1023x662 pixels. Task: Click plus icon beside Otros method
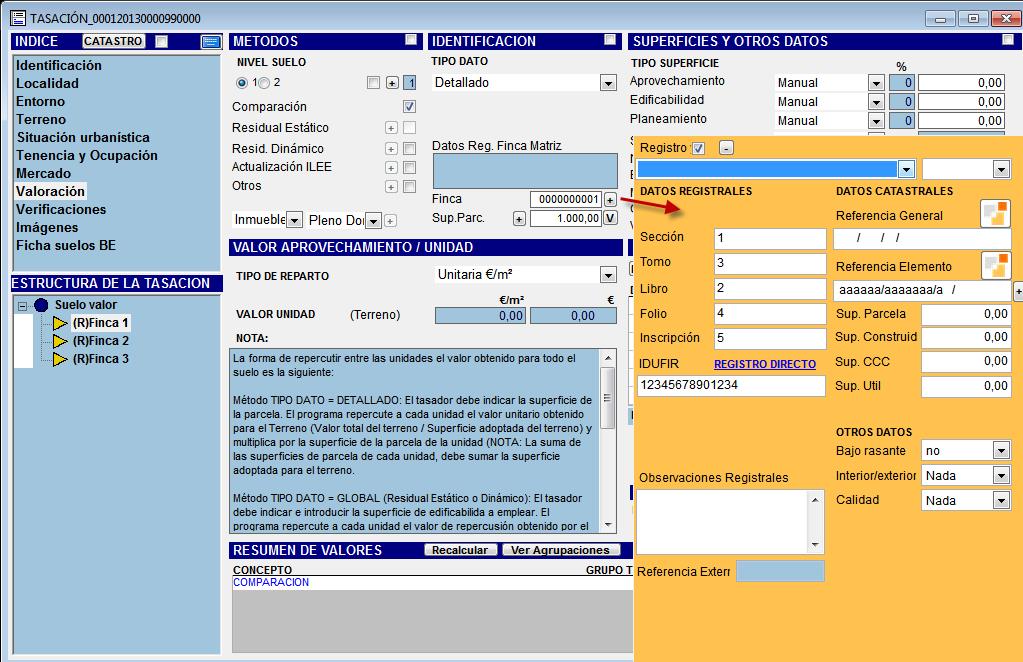point(391,187)
